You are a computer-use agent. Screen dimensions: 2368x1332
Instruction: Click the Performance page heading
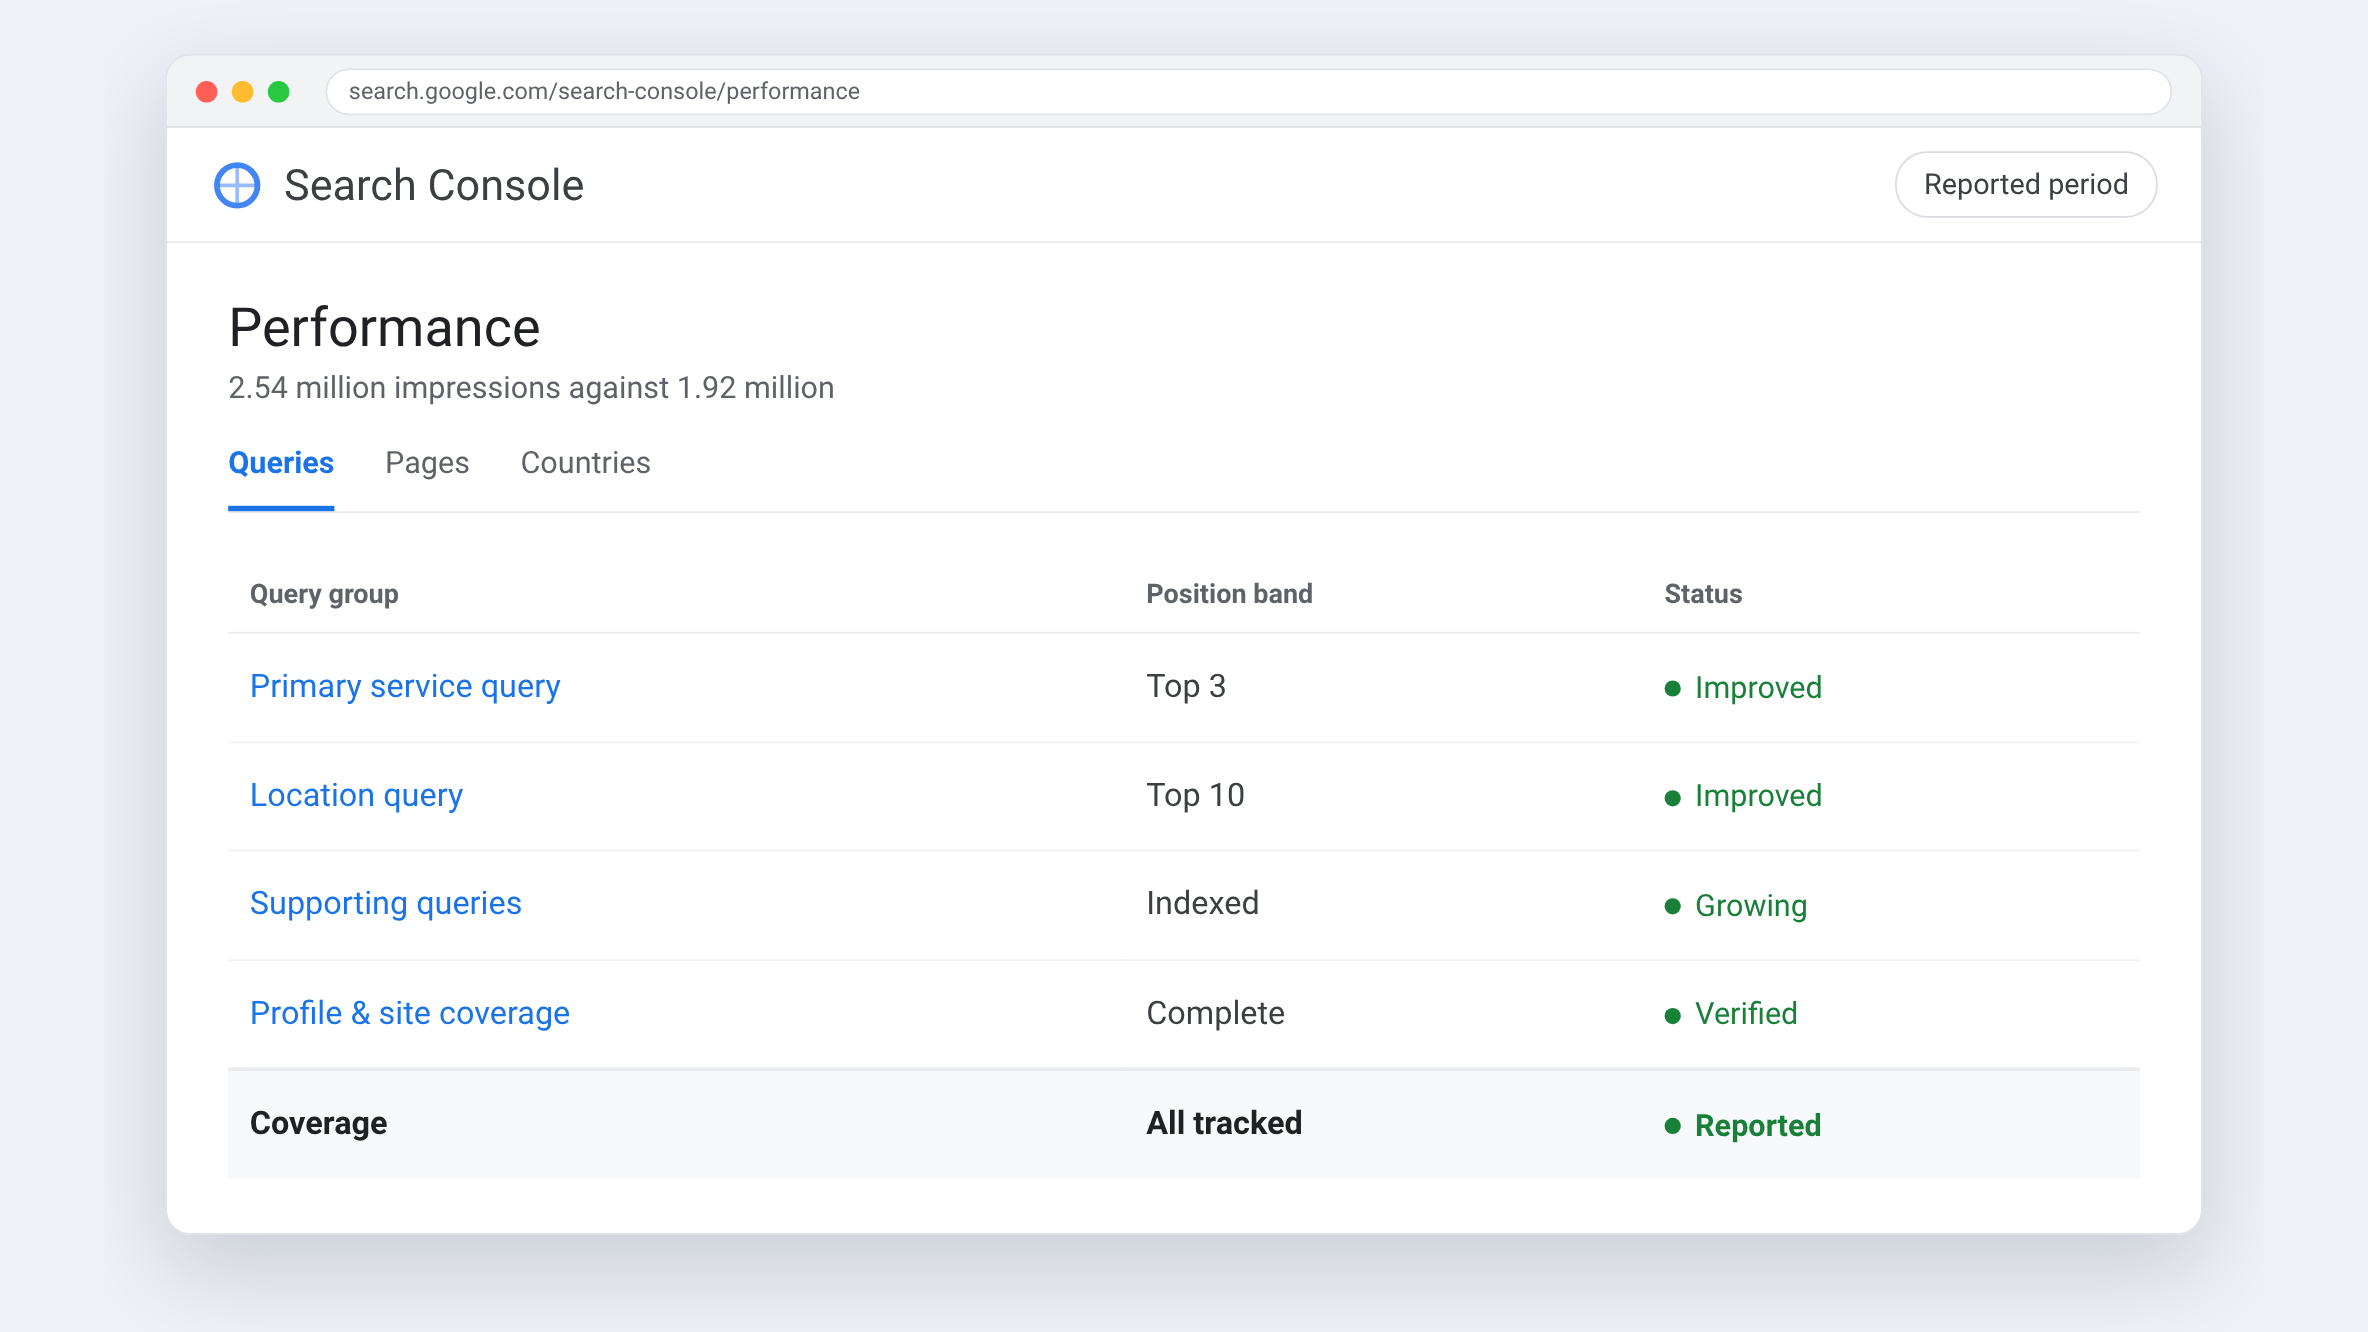point(384,328)
